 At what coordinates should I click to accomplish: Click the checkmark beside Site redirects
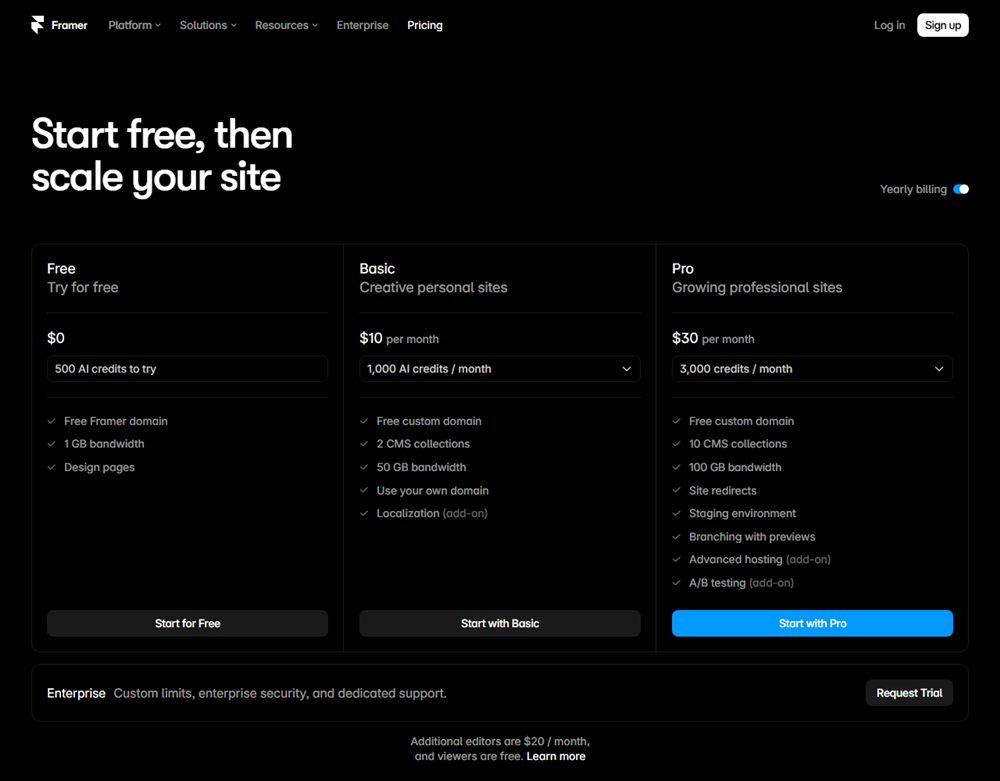[x=677, y=490]
